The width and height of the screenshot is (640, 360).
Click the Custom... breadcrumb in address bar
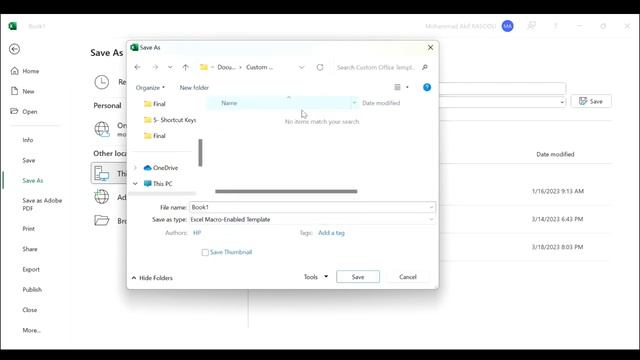coord(259,67)
